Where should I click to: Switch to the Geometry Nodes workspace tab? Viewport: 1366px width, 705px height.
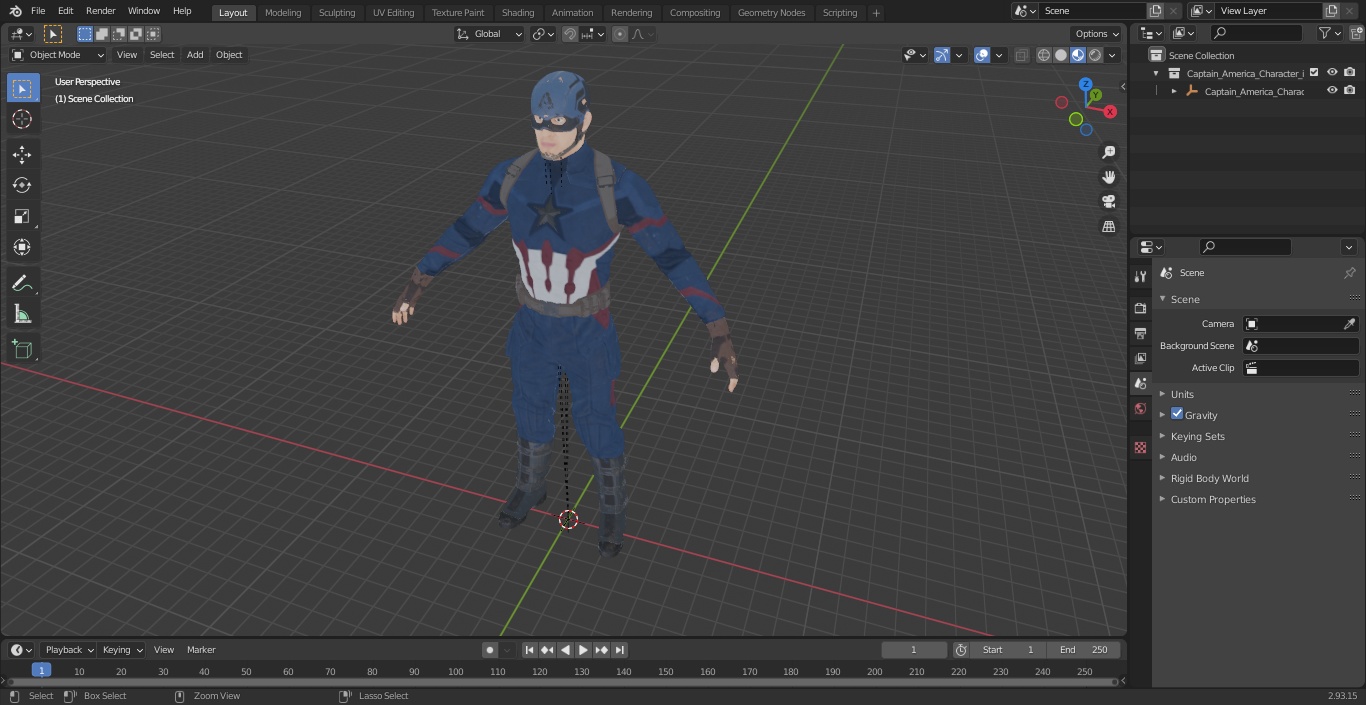click(771, 13)
